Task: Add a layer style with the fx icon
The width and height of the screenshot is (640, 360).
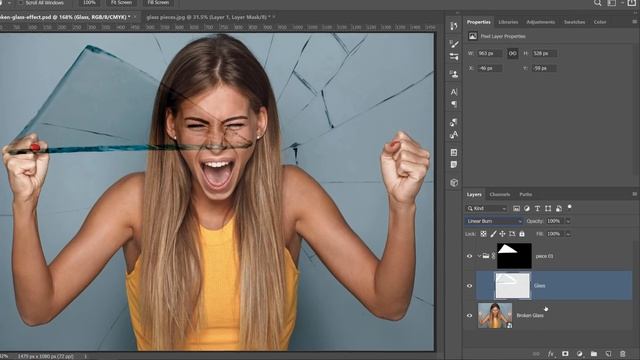Action: click(x=551, y=354)
